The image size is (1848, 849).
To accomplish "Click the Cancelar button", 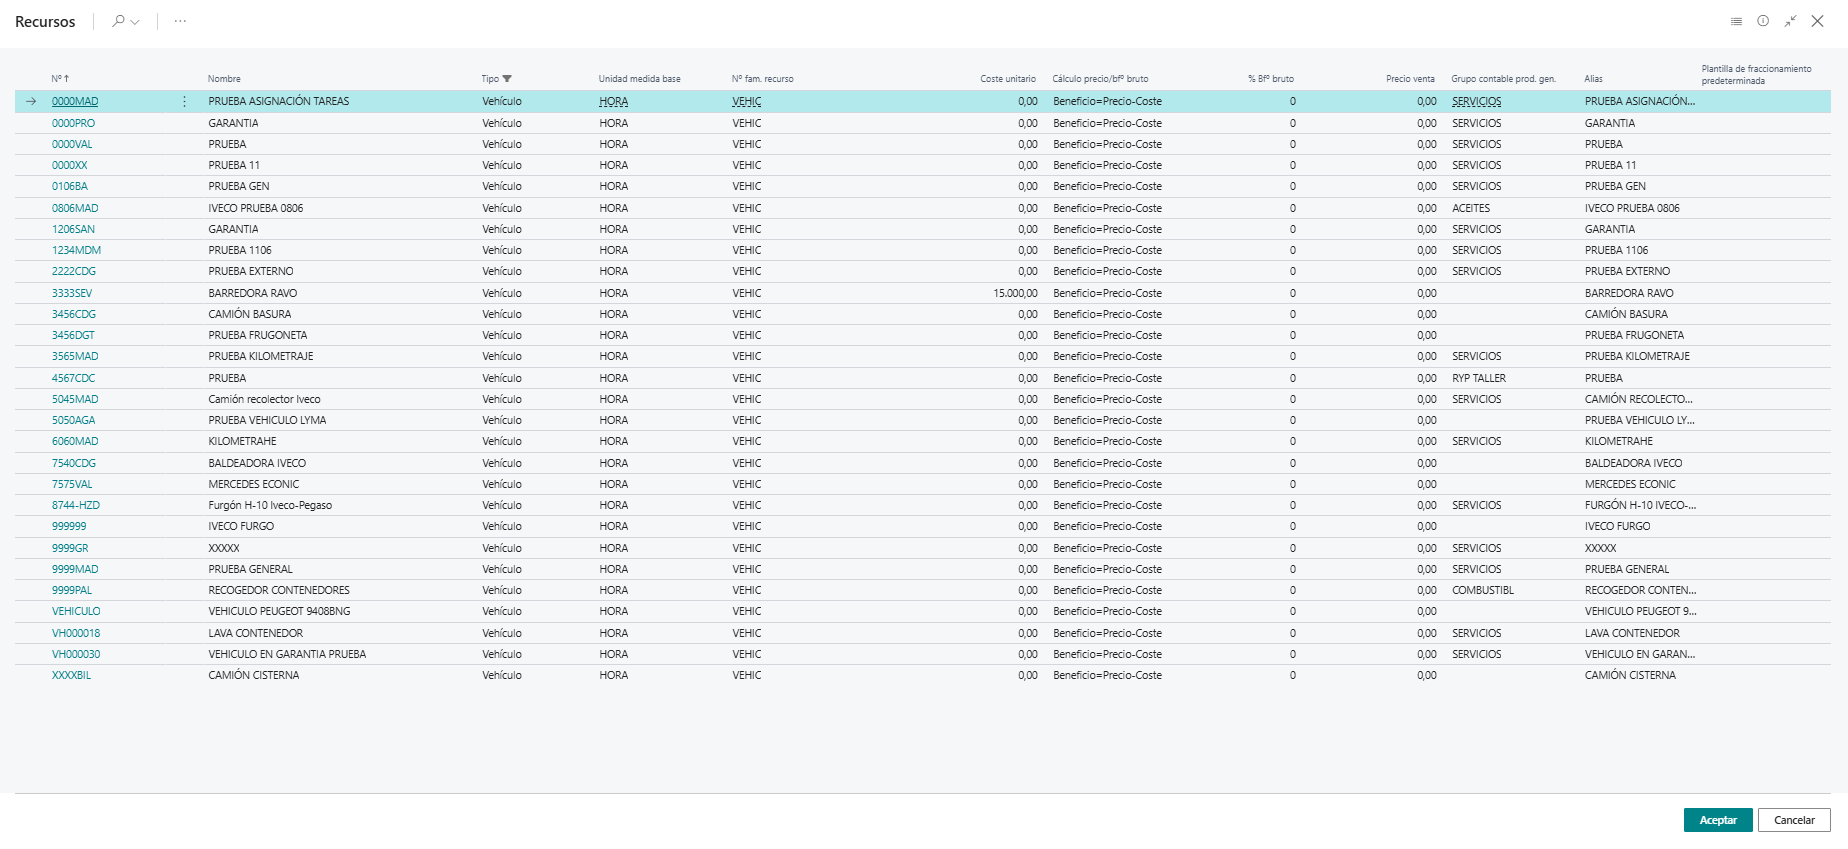I will pyautogui.click(x=1794, y=820).
